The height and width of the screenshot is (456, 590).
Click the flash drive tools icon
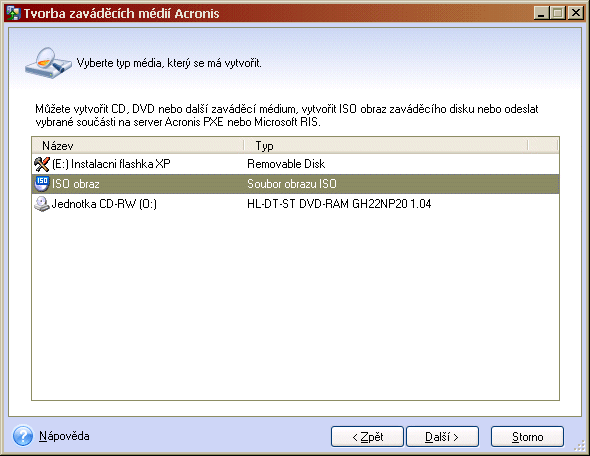click(42, 164)
